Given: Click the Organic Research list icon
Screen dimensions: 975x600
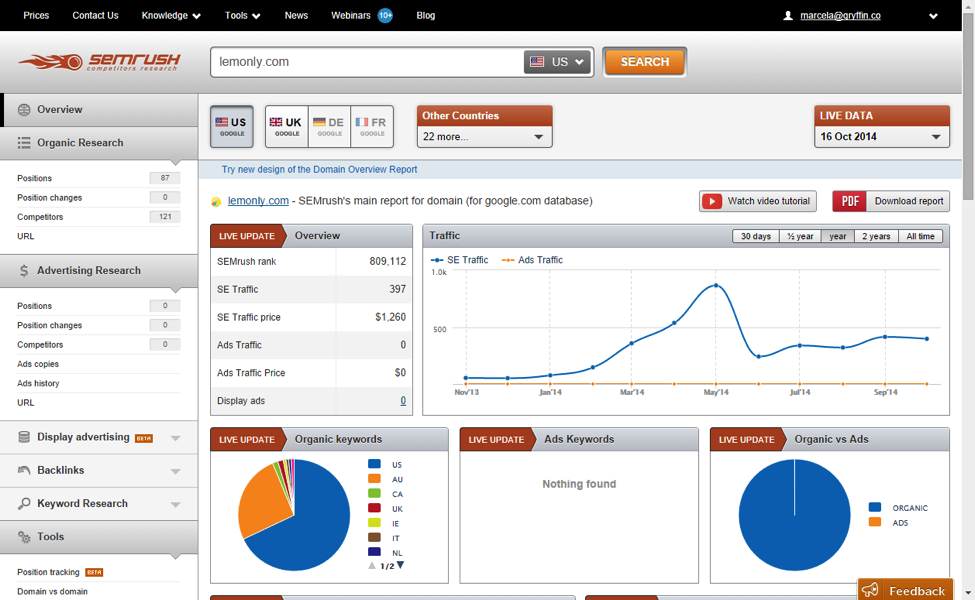Looking at the screenshot, I should coord(24,143).
